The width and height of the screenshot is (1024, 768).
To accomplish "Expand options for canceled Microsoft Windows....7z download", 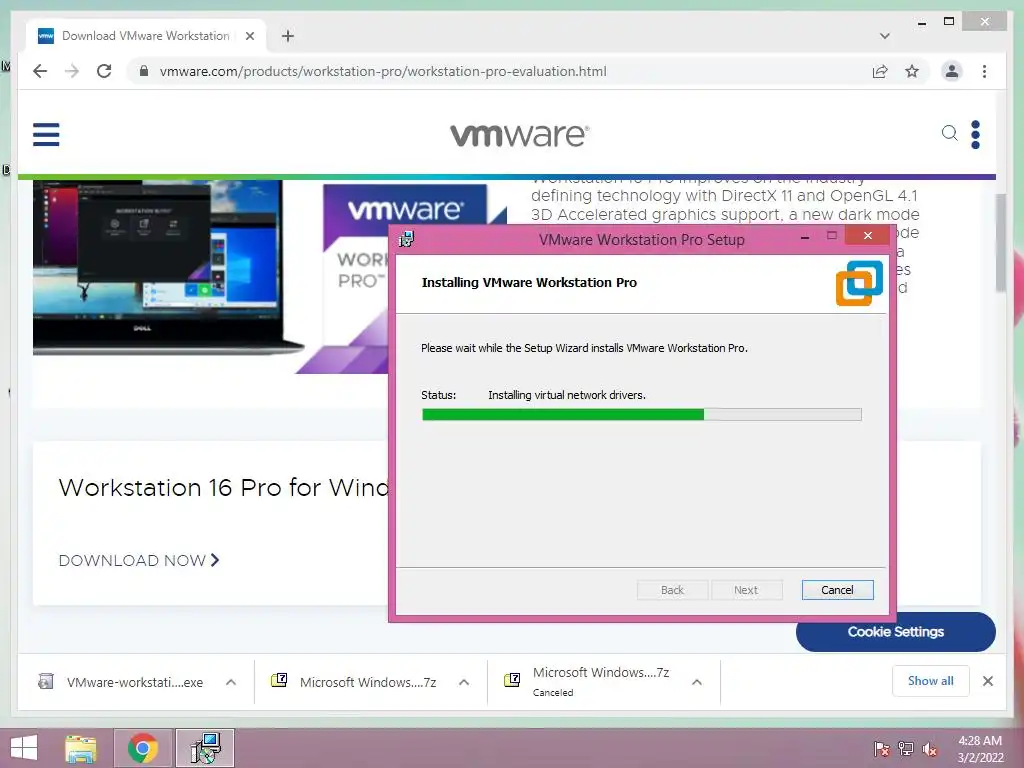I will pos(697,682).
